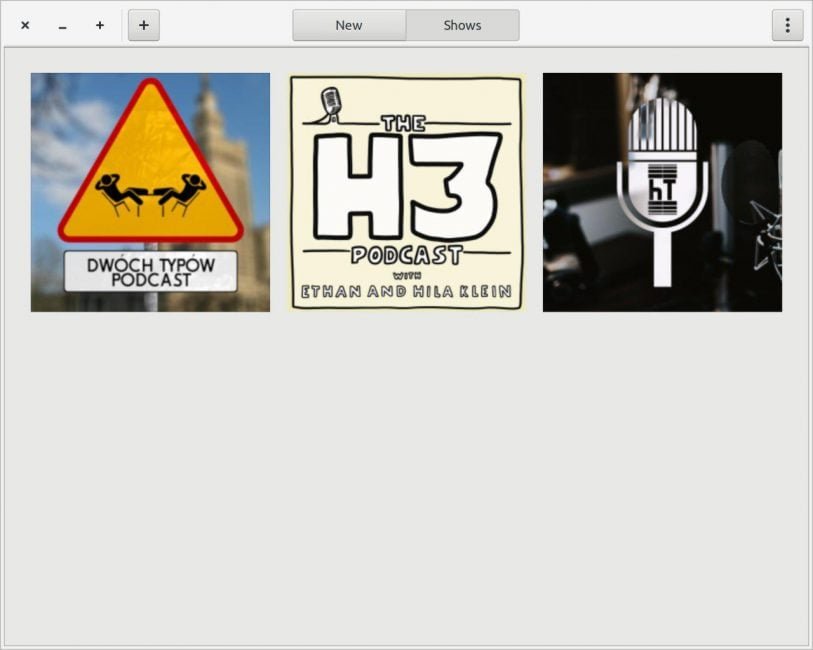Open the three-dot application menu
This screenshot has height=650, width=813.
click(x=787, y=25)
